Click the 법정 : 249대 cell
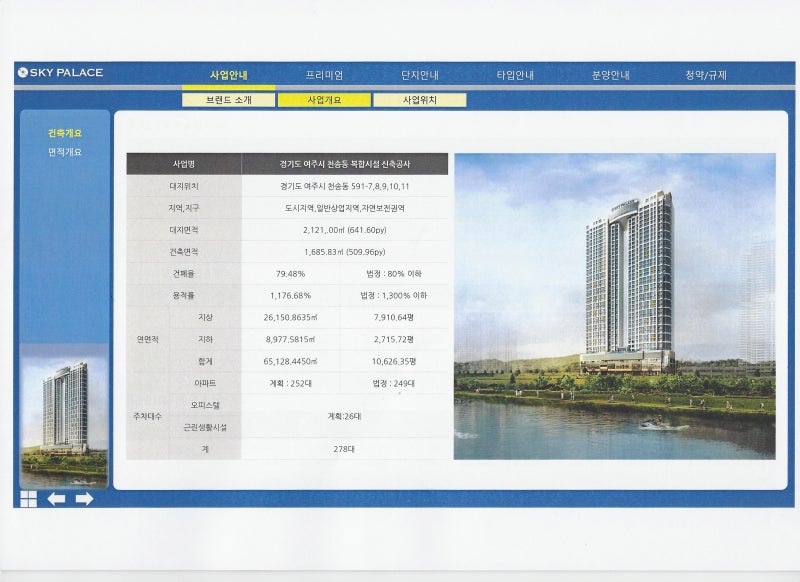Viewport: 800px width, 582px height. pyautogui.click(x=394, y=383)
